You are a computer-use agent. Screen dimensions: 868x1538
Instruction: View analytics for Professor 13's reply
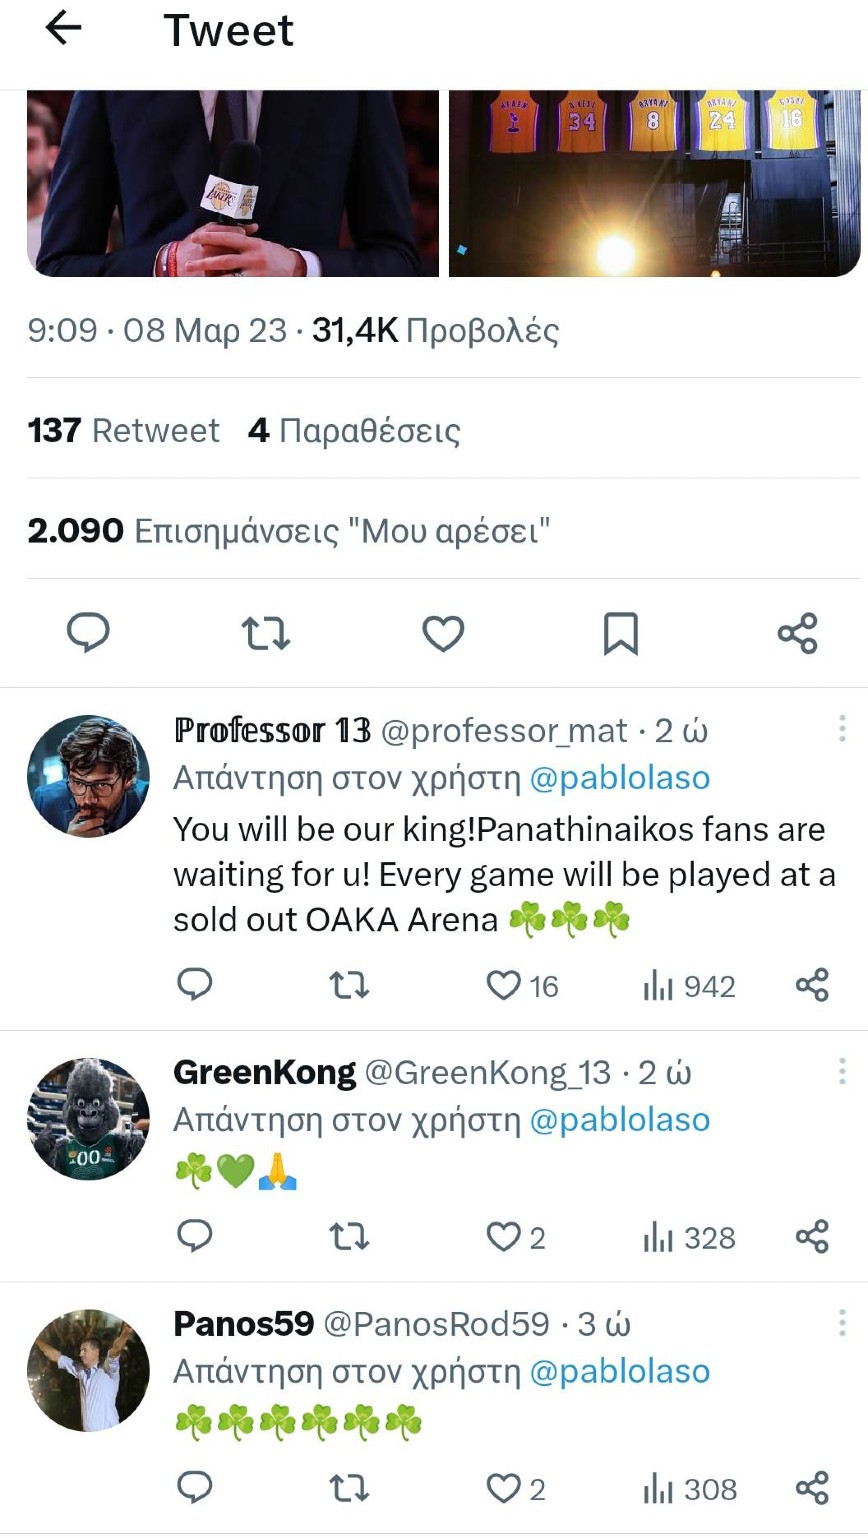689,987
